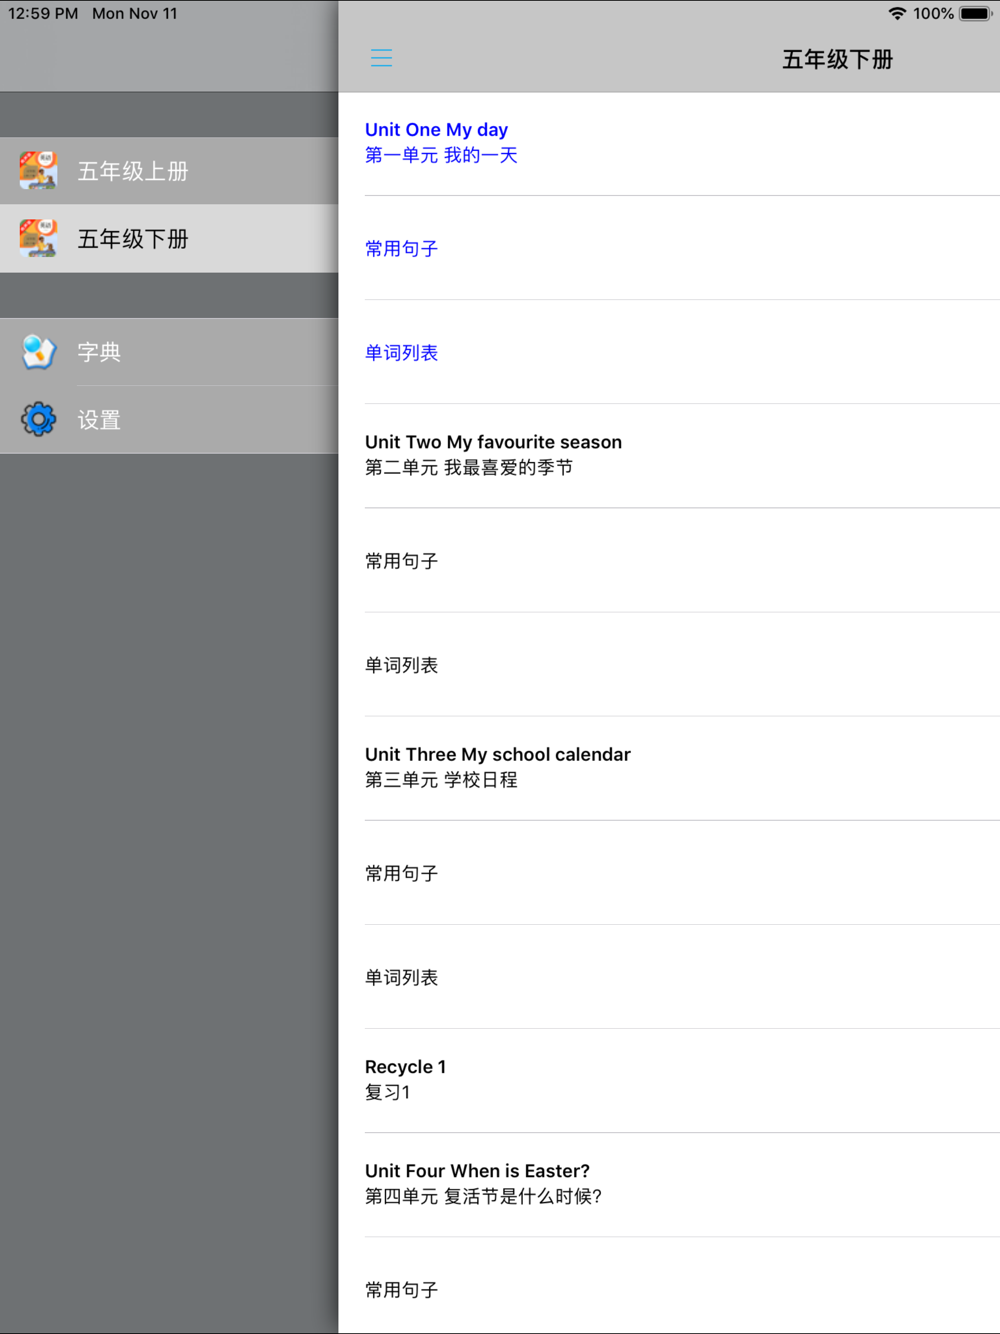The height and width of the screenshot is (1334, 1000).
Task: Tap the 五年级上册 textbook icon
Action: click(x=39, y=171)
